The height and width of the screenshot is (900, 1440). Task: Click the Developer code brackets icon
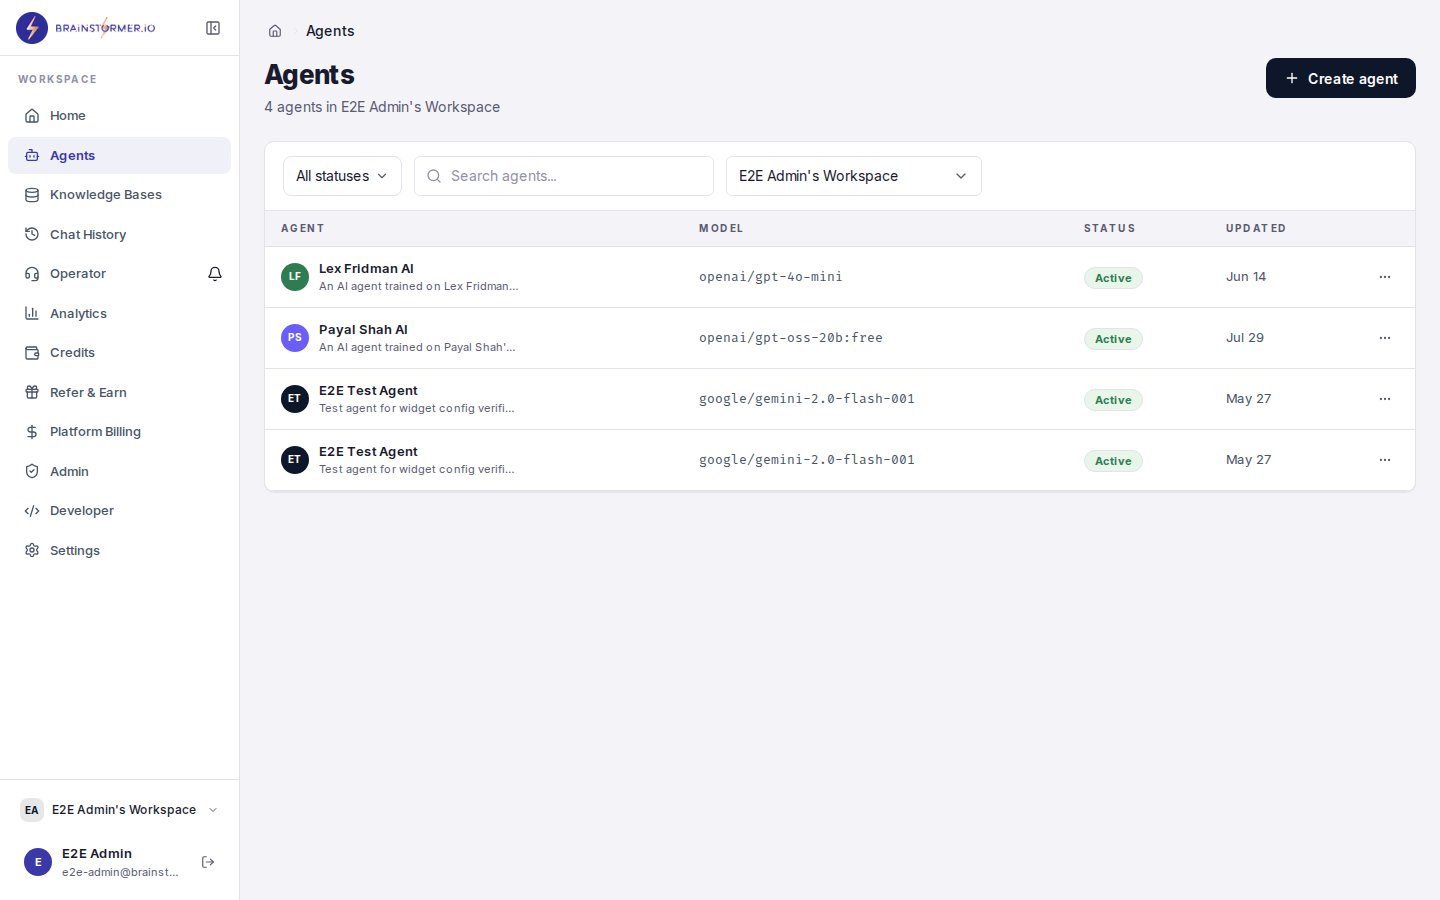(x=32, y=511)
